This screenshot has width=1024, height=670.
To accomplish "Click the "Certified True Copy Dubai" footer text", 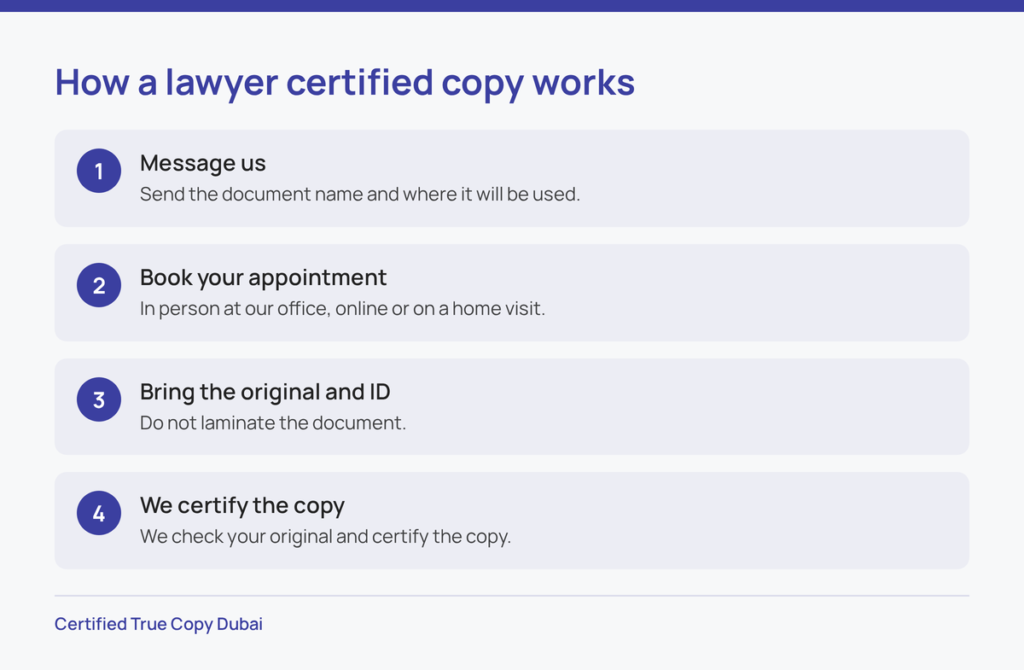I will pos(159,624).
